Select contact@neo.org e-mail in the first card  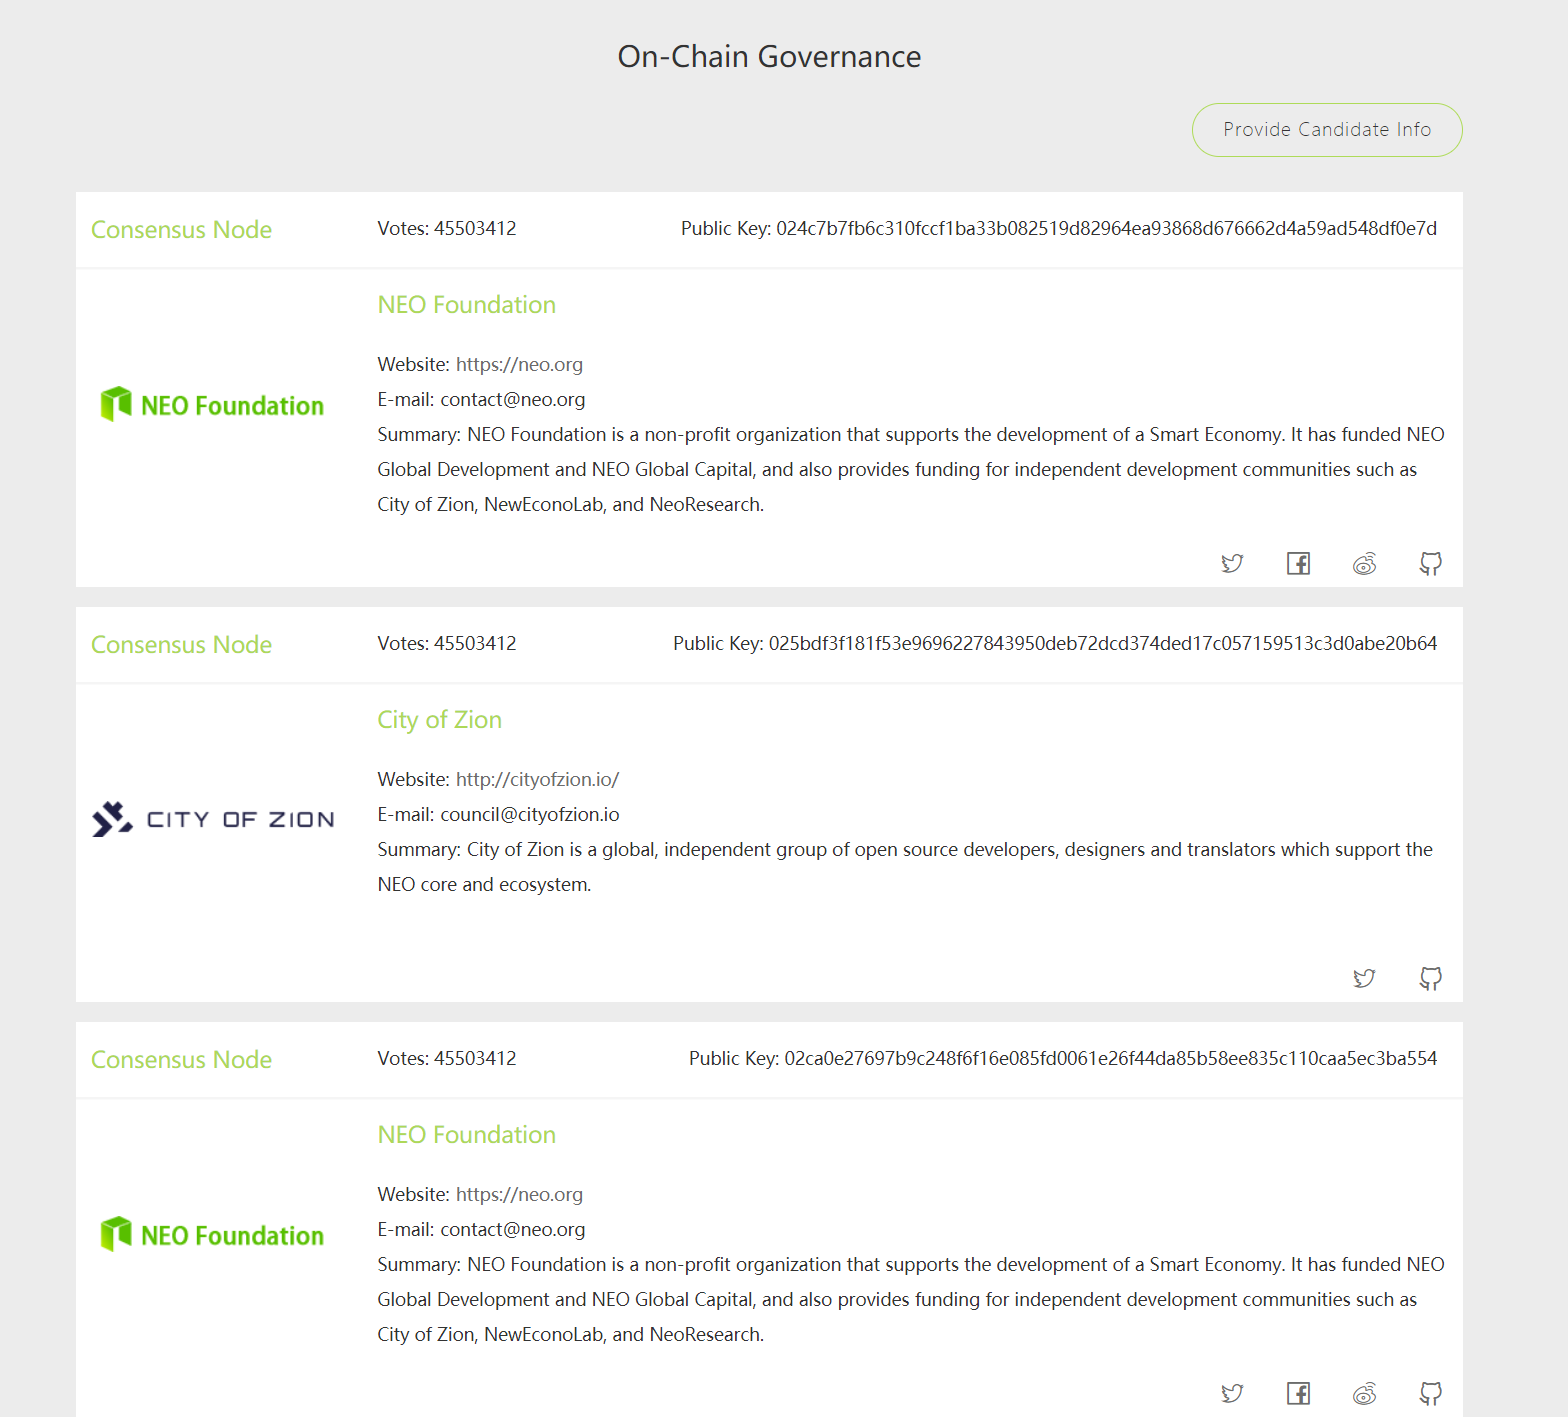click(513, 400)
